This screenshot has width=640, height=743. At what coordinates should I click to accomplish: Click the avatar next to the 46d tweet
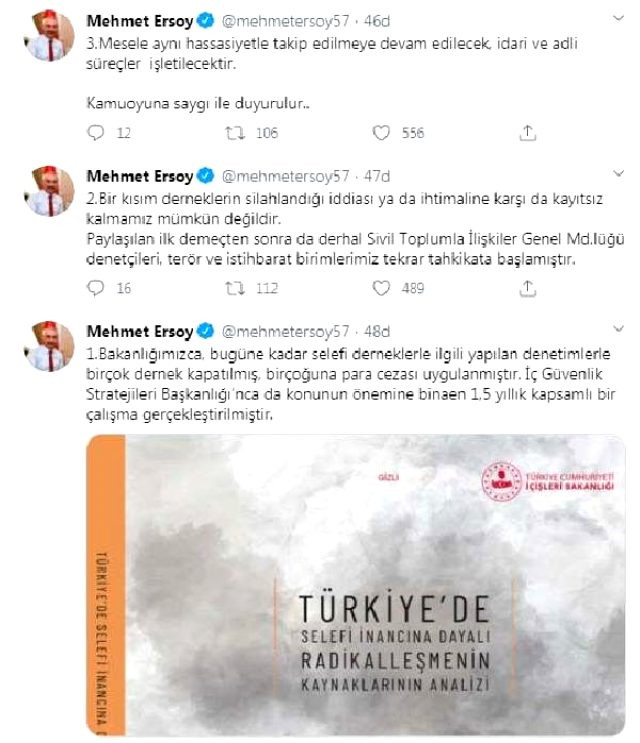coord(50,36)
